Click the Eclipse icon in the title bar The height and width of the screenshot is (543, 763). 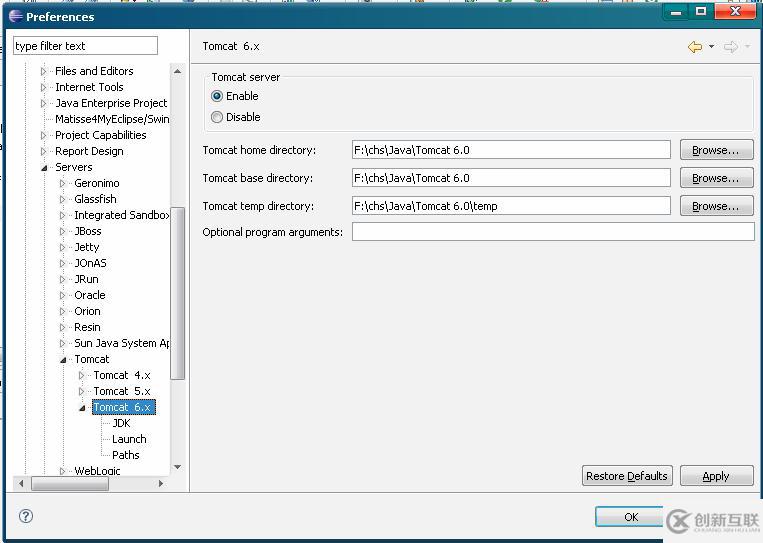16,17
